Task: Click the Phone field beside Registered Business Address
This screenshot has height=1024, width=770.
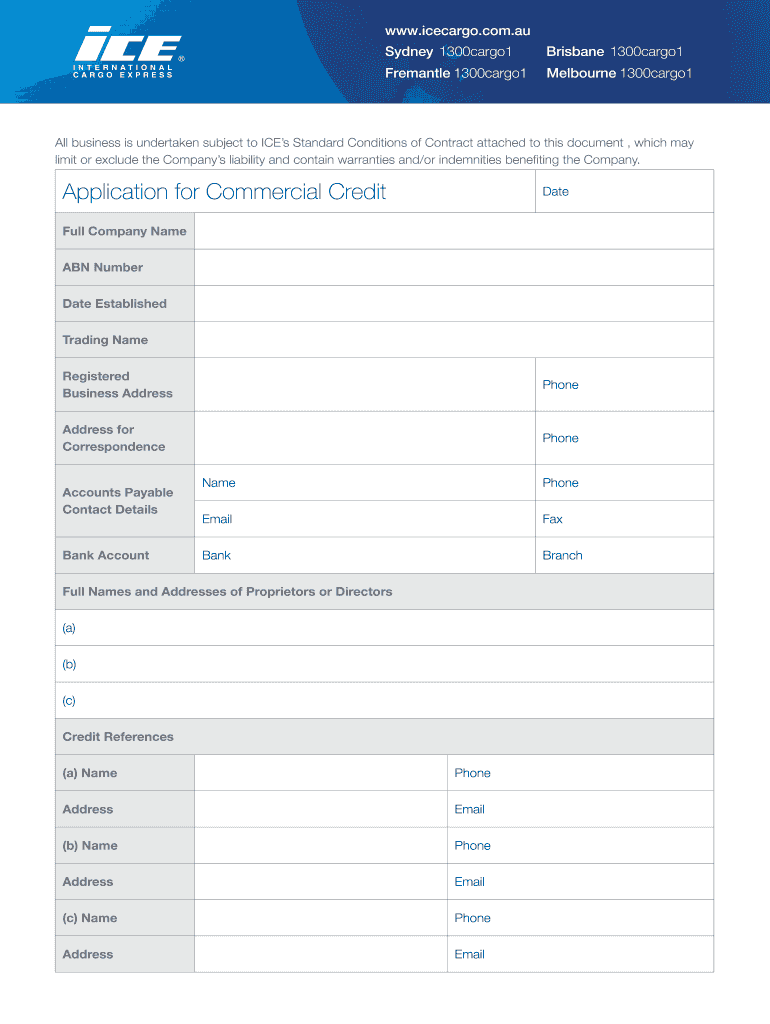Action: click(640, 385)
